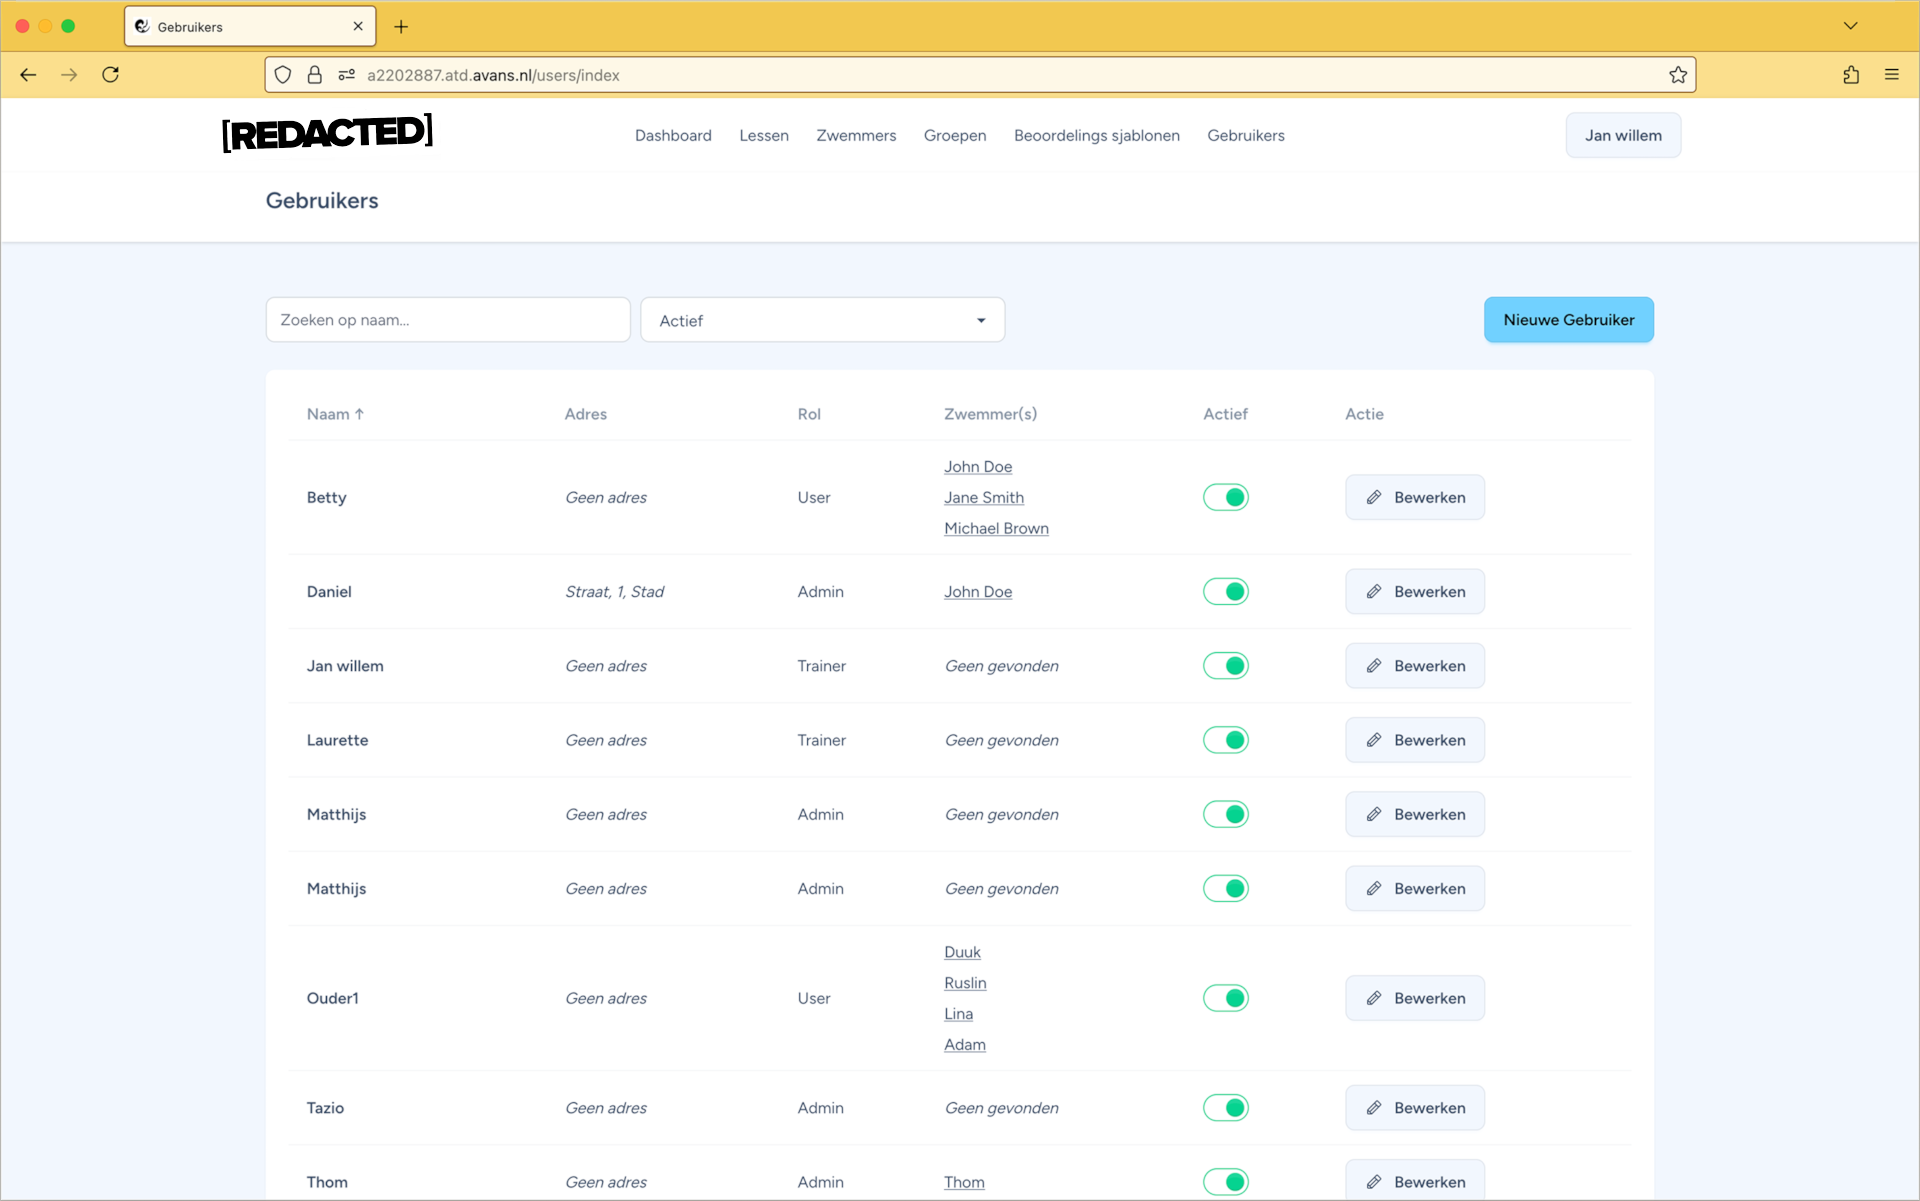Toggle active switch for Ouder1
1920x1201 pixels.
coord(1225,998)
